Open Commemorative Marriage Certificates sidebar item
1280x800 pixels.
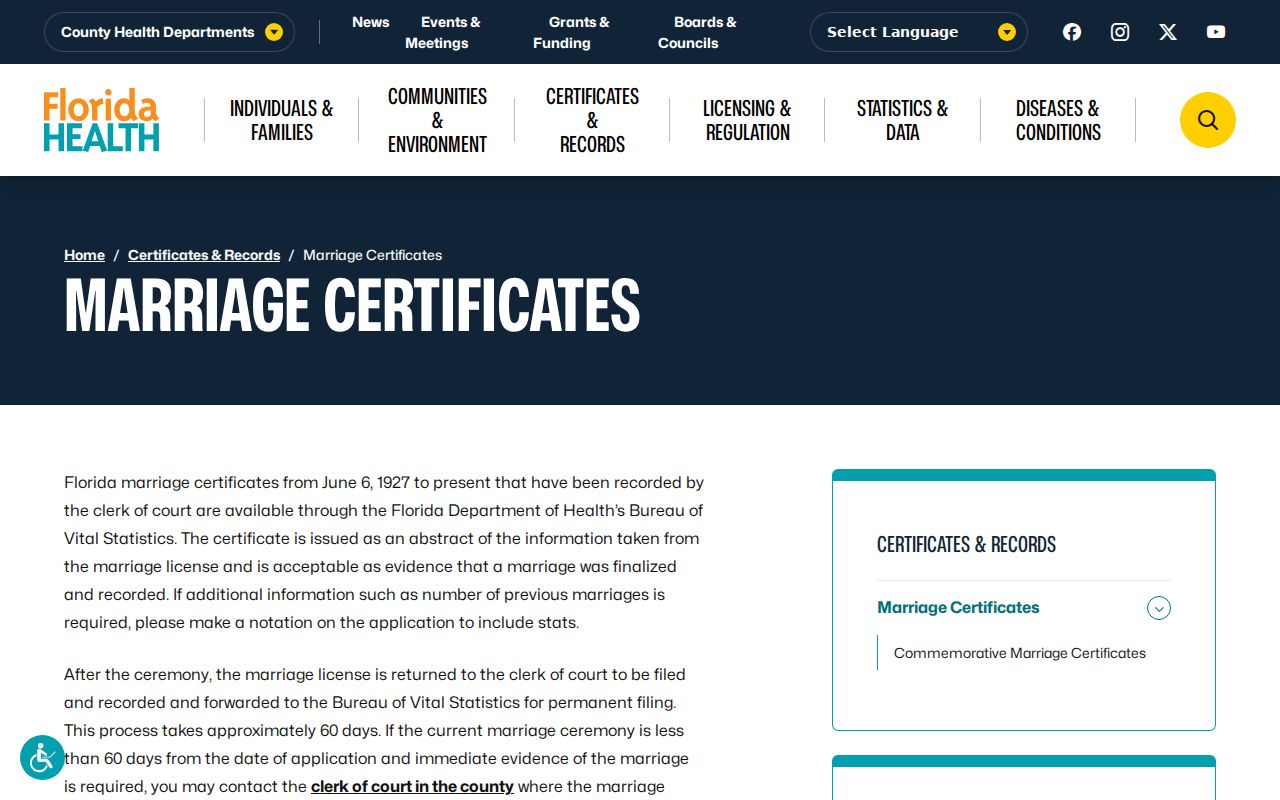(1020, 653)
